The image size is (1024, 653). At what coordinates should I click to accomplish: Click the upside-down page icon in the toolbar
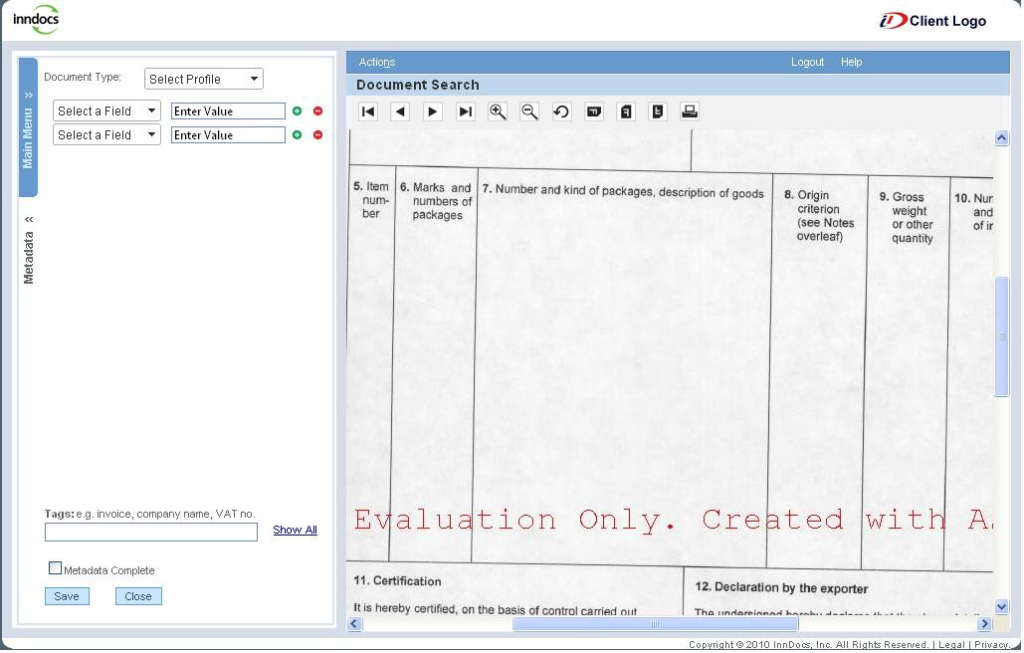click(658, 112)
